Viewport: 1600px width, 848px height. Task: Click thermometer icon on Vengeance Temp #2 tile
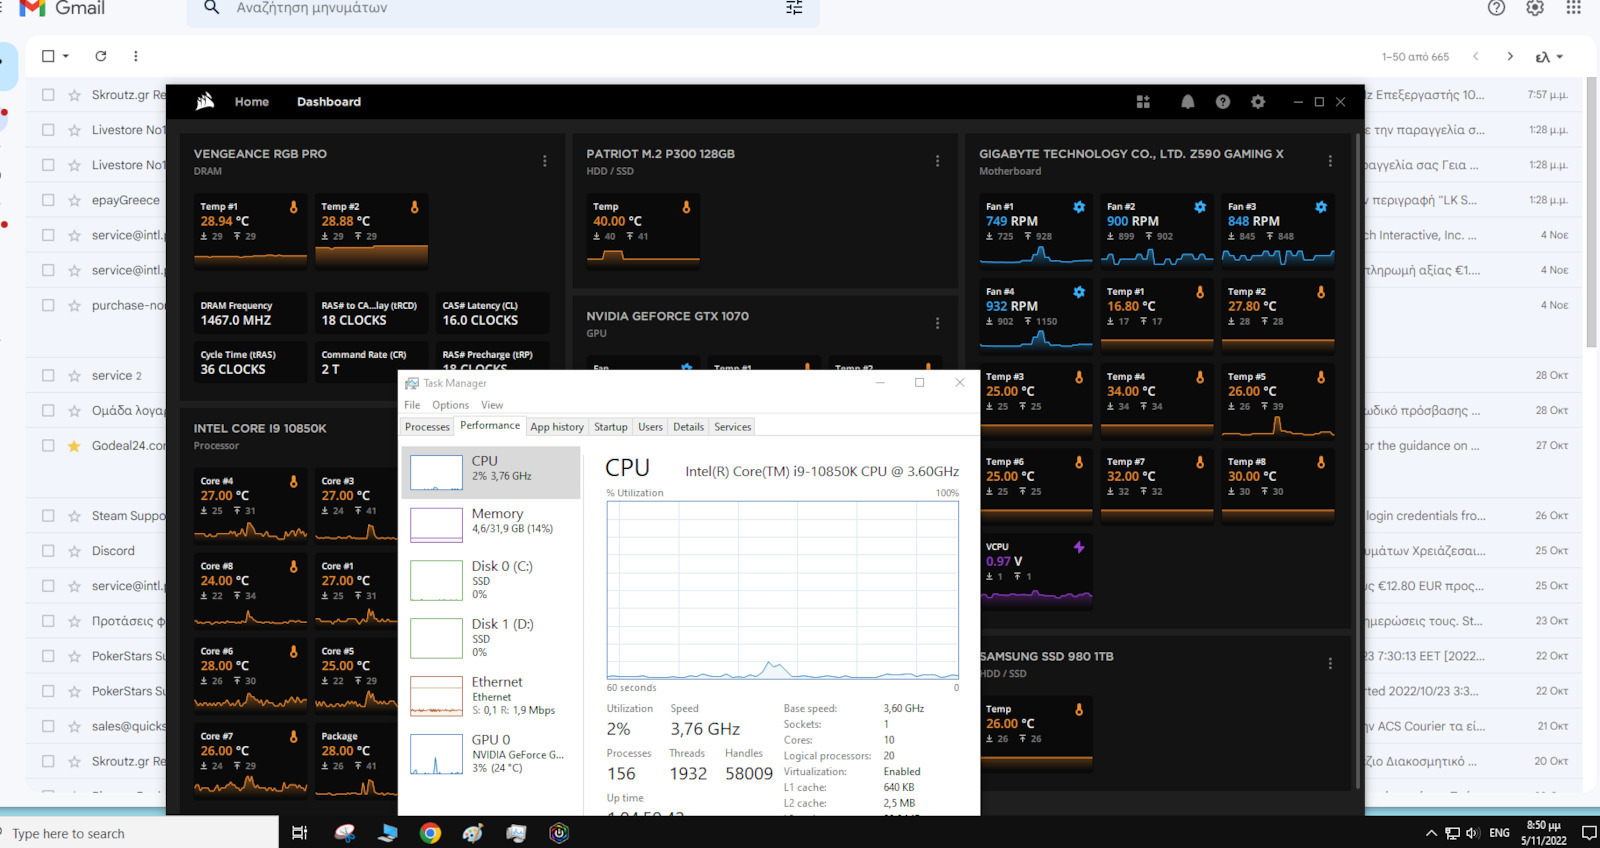click(x=414, y=207)
